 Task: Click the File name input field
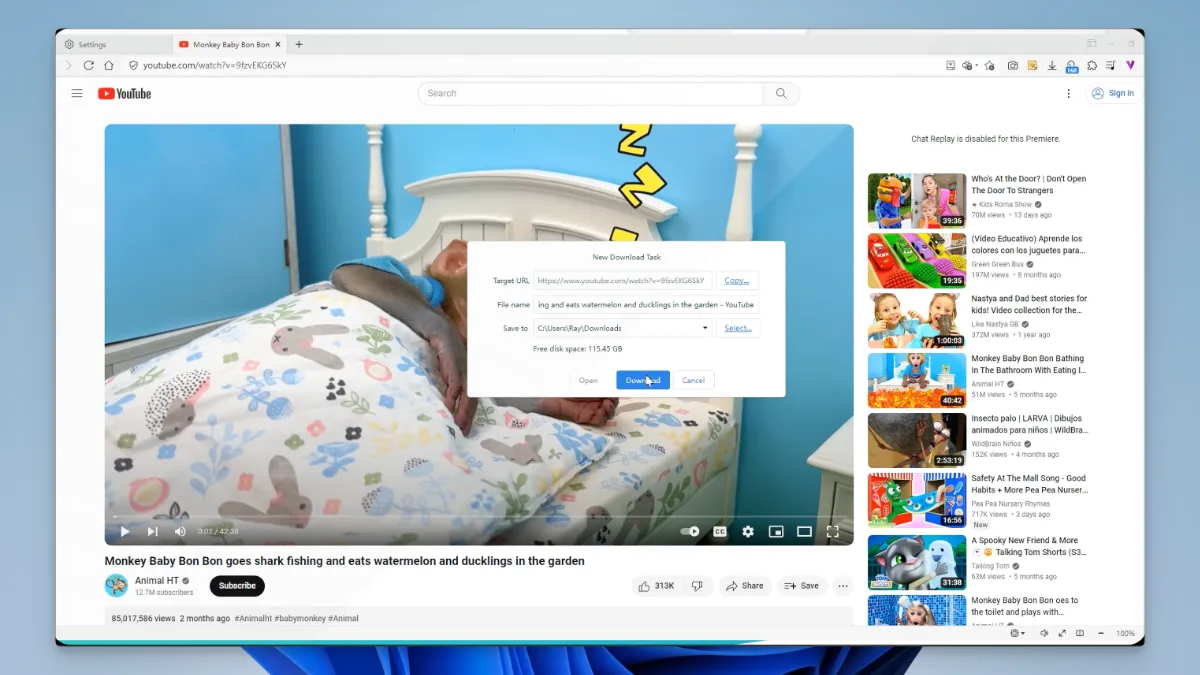(646, 304)
